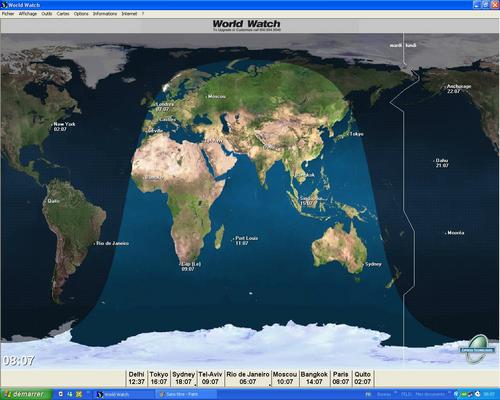This screenshot has width=500, height=400.
Task: Open the Cartes menu
Action: (63, 14)
